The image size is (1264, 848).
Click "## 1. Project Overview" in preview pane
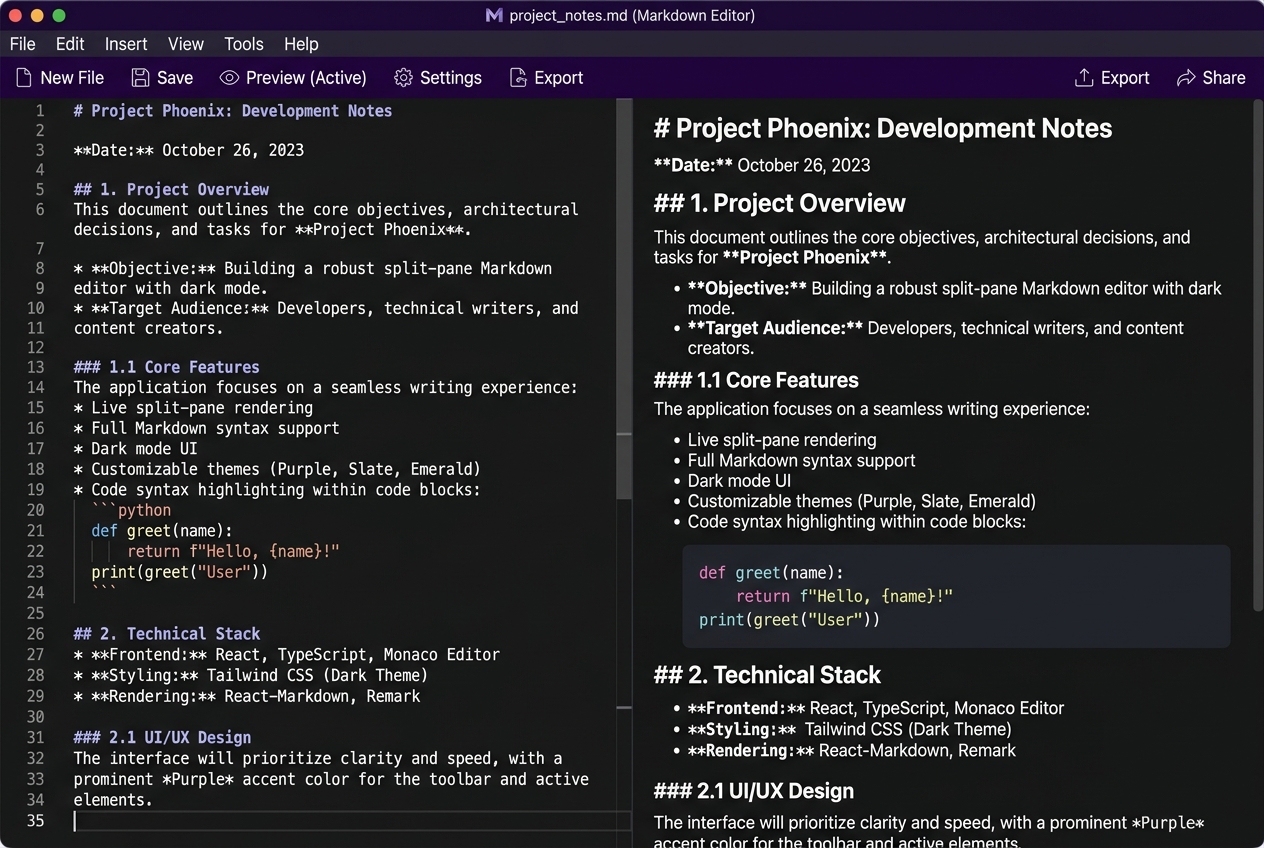tap(780, 203)
